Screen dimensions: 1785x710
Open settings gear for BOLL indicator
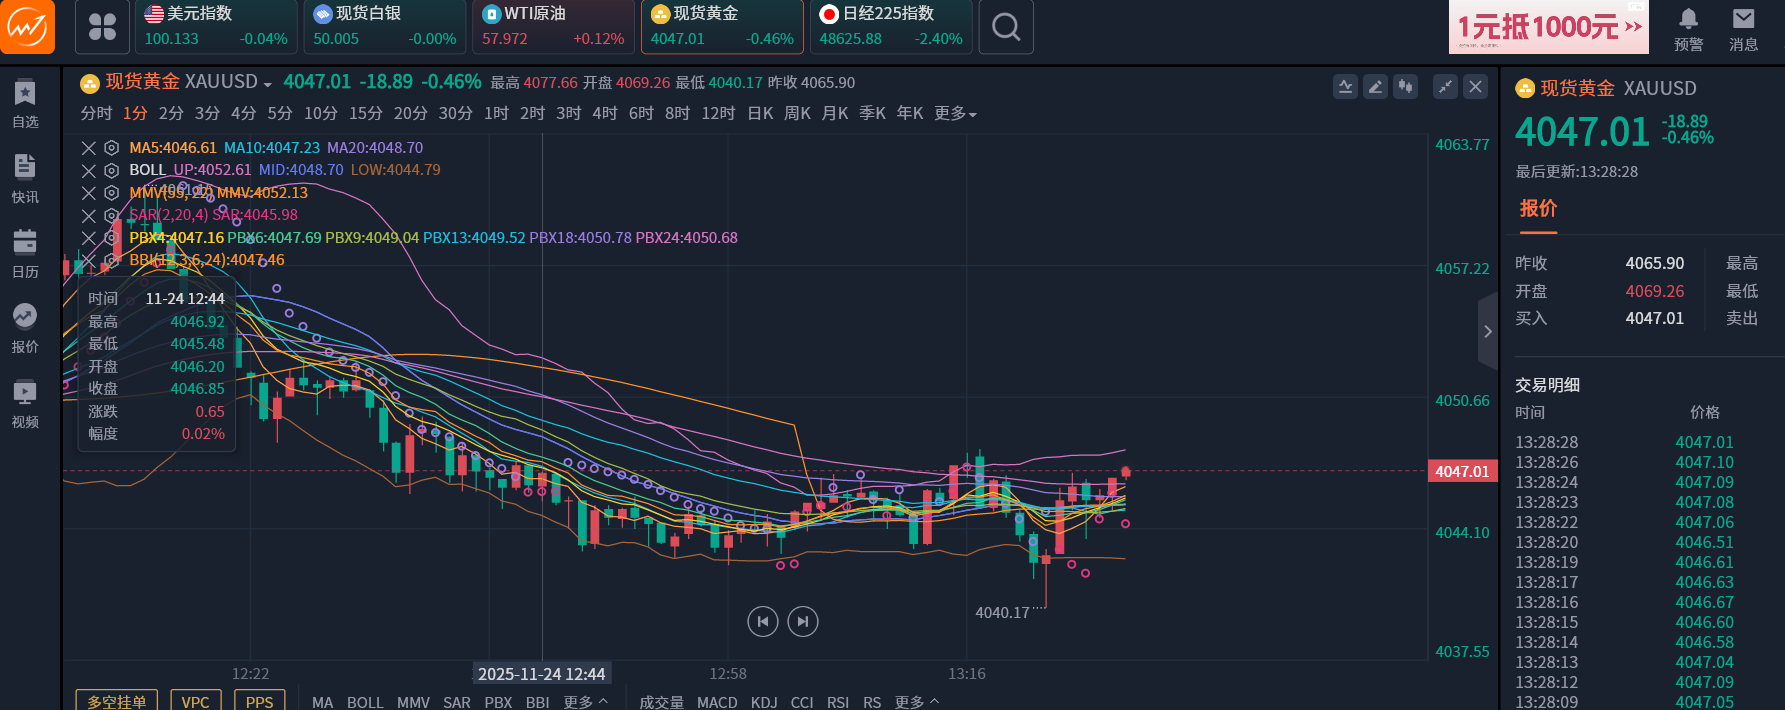pos(112,170)
